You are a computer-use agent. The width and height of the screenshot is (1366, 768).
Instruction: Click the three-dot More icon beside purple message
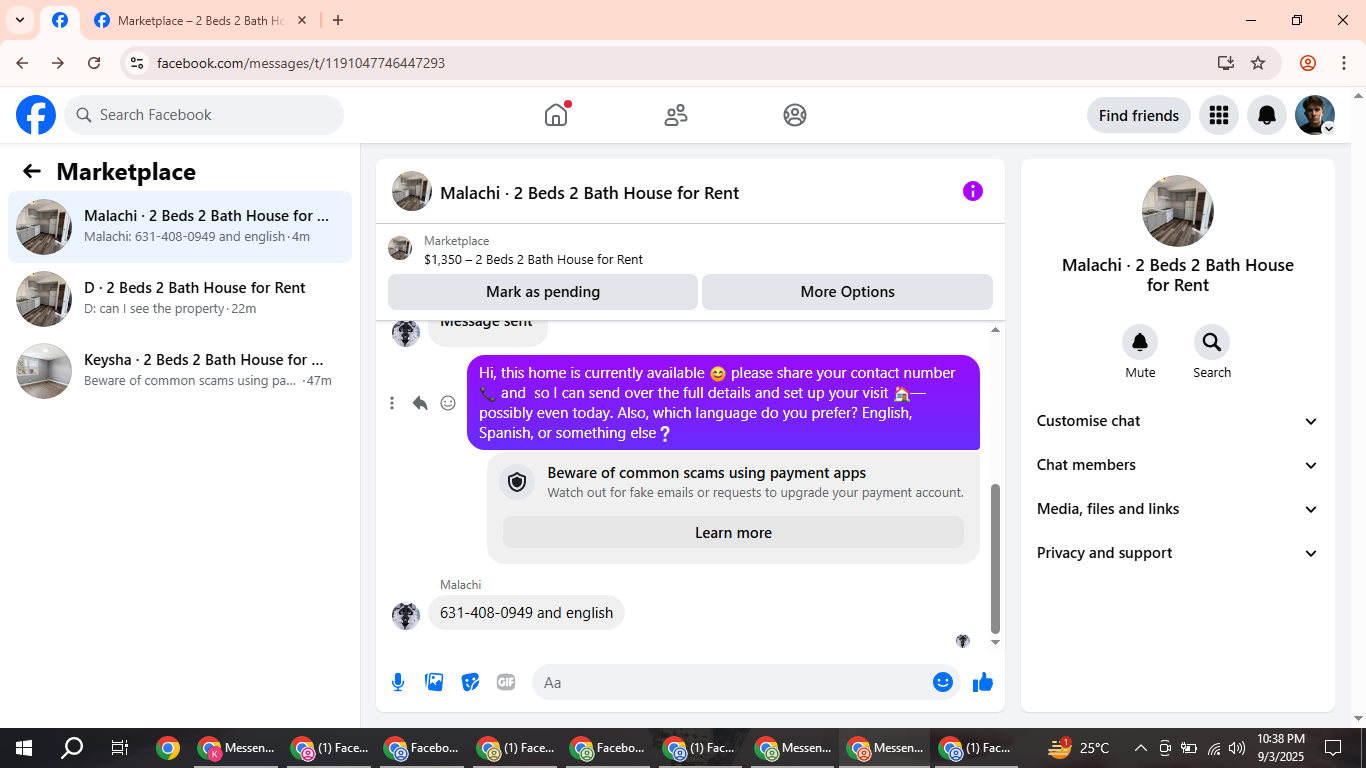392,403
